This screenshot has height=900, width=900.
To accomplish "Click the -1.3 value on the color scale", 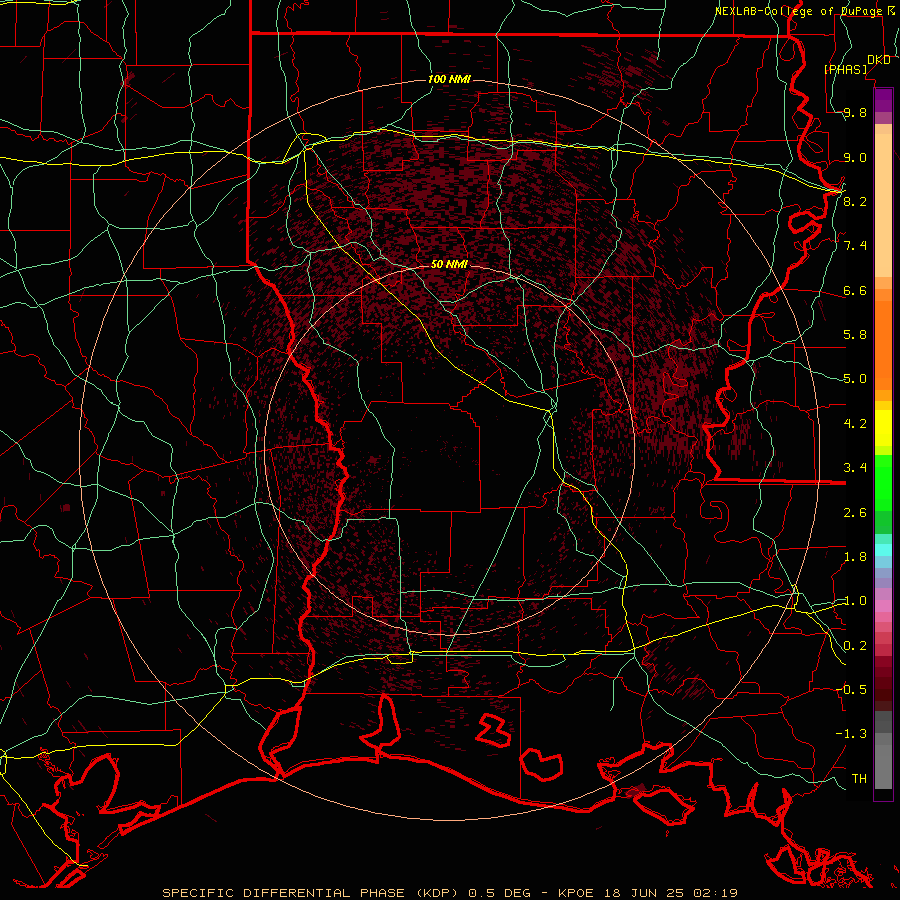I will [851, 734].
